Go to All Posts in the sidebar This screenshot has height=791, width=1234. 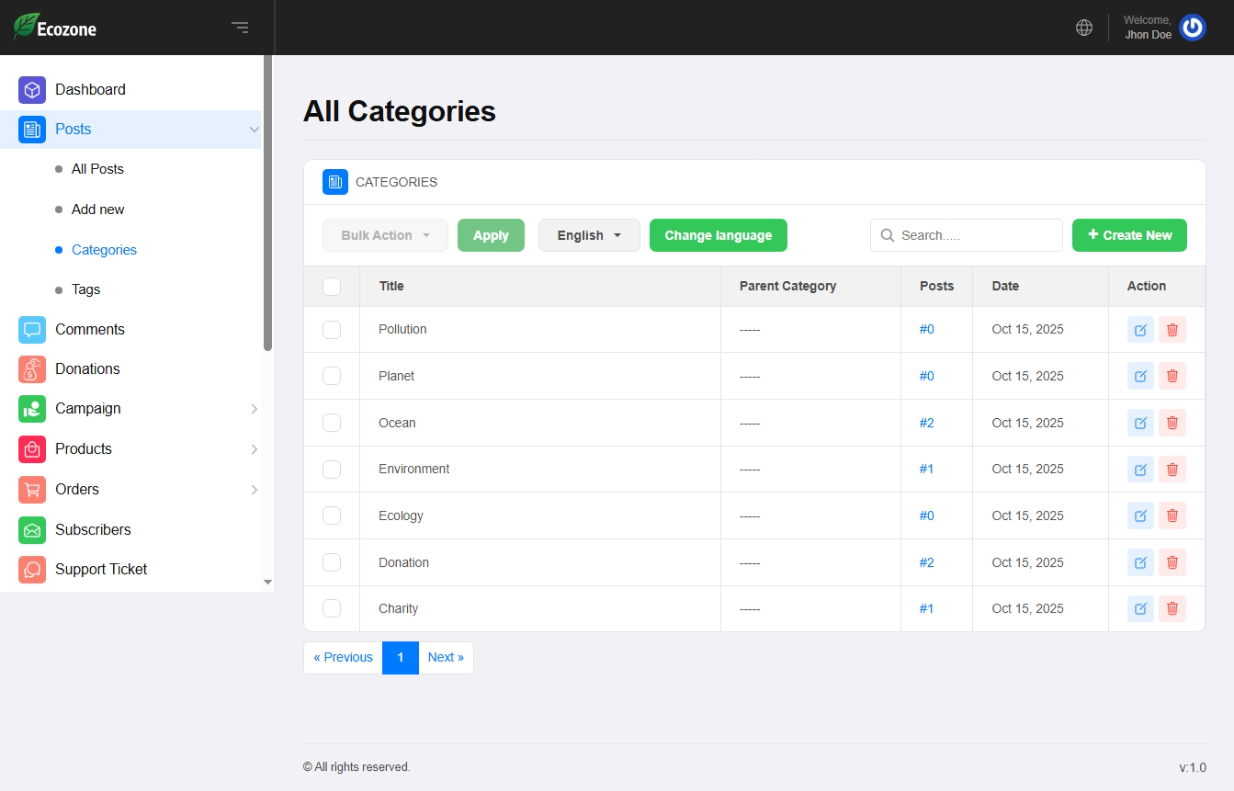97,169
